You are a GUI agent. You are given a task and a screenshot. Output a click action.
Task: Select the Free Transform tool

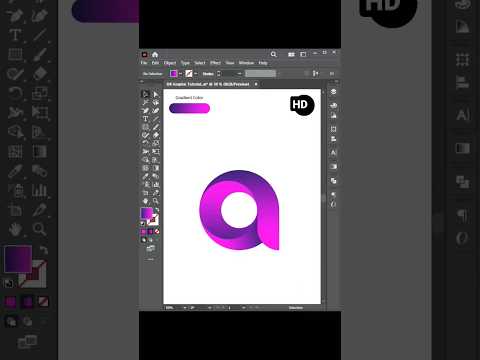[x=156, y=152]
